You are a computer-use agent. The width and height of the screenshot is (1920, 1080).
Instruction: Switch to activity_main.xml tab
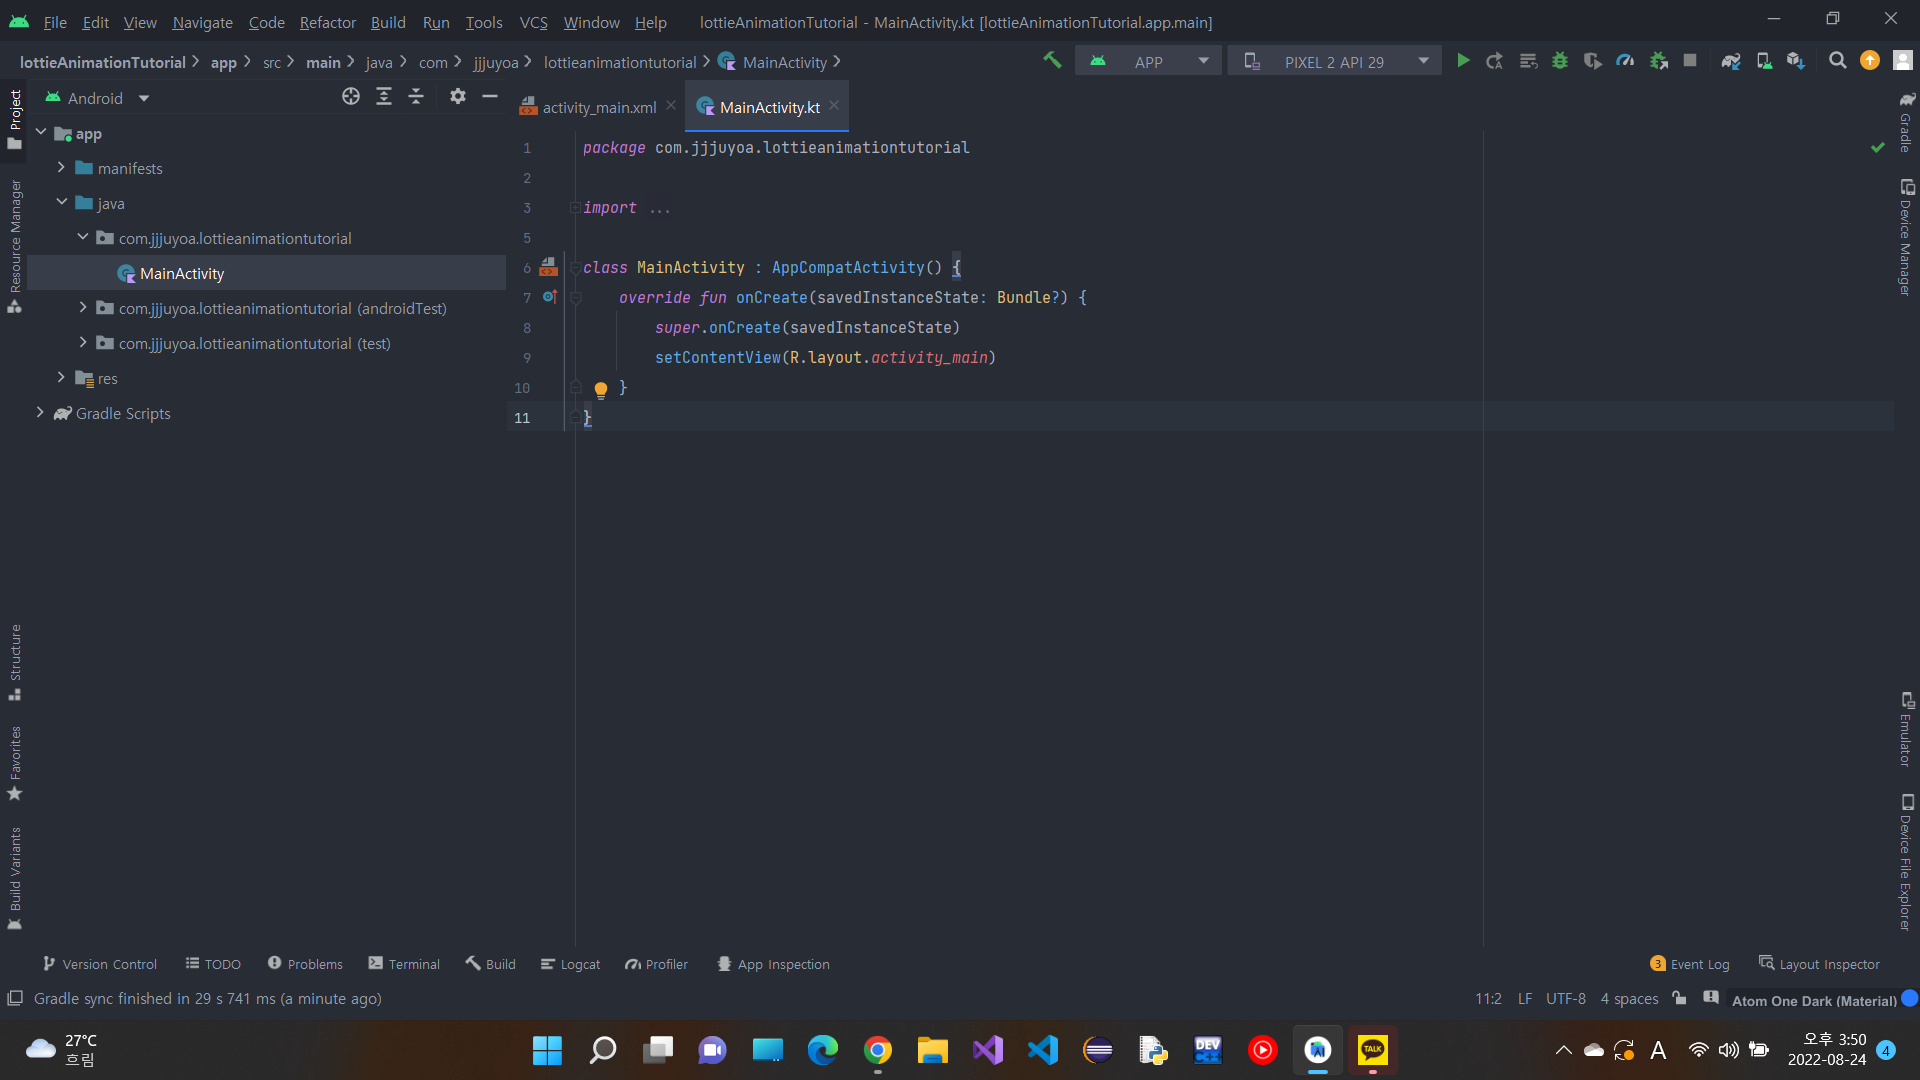click(x=599, y=107)
